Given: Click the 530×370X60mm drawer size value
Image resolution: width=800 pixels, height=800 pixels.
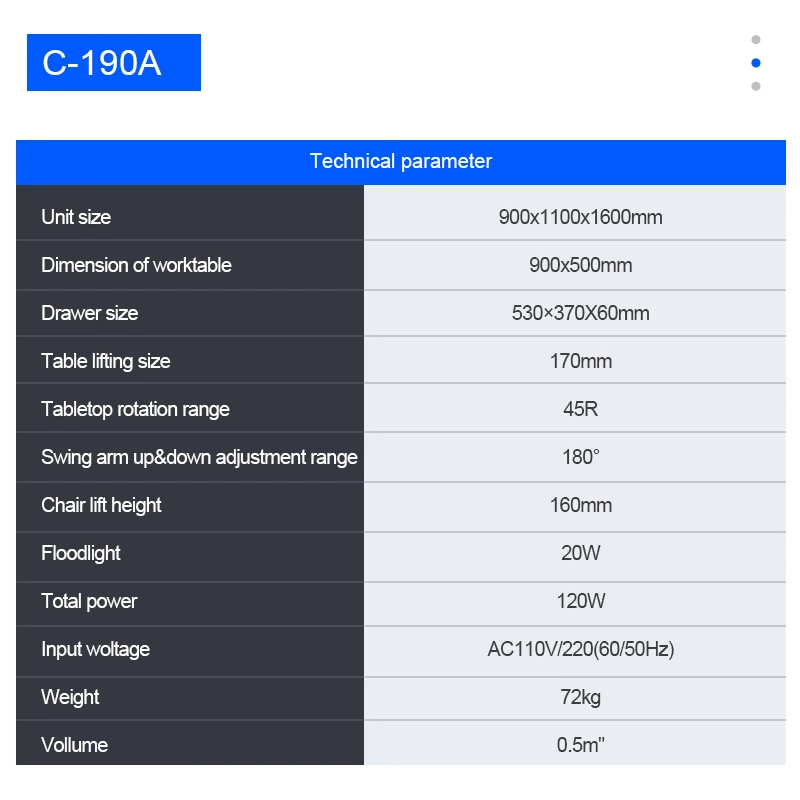Looking at the screenshot, I should [580, 313].
